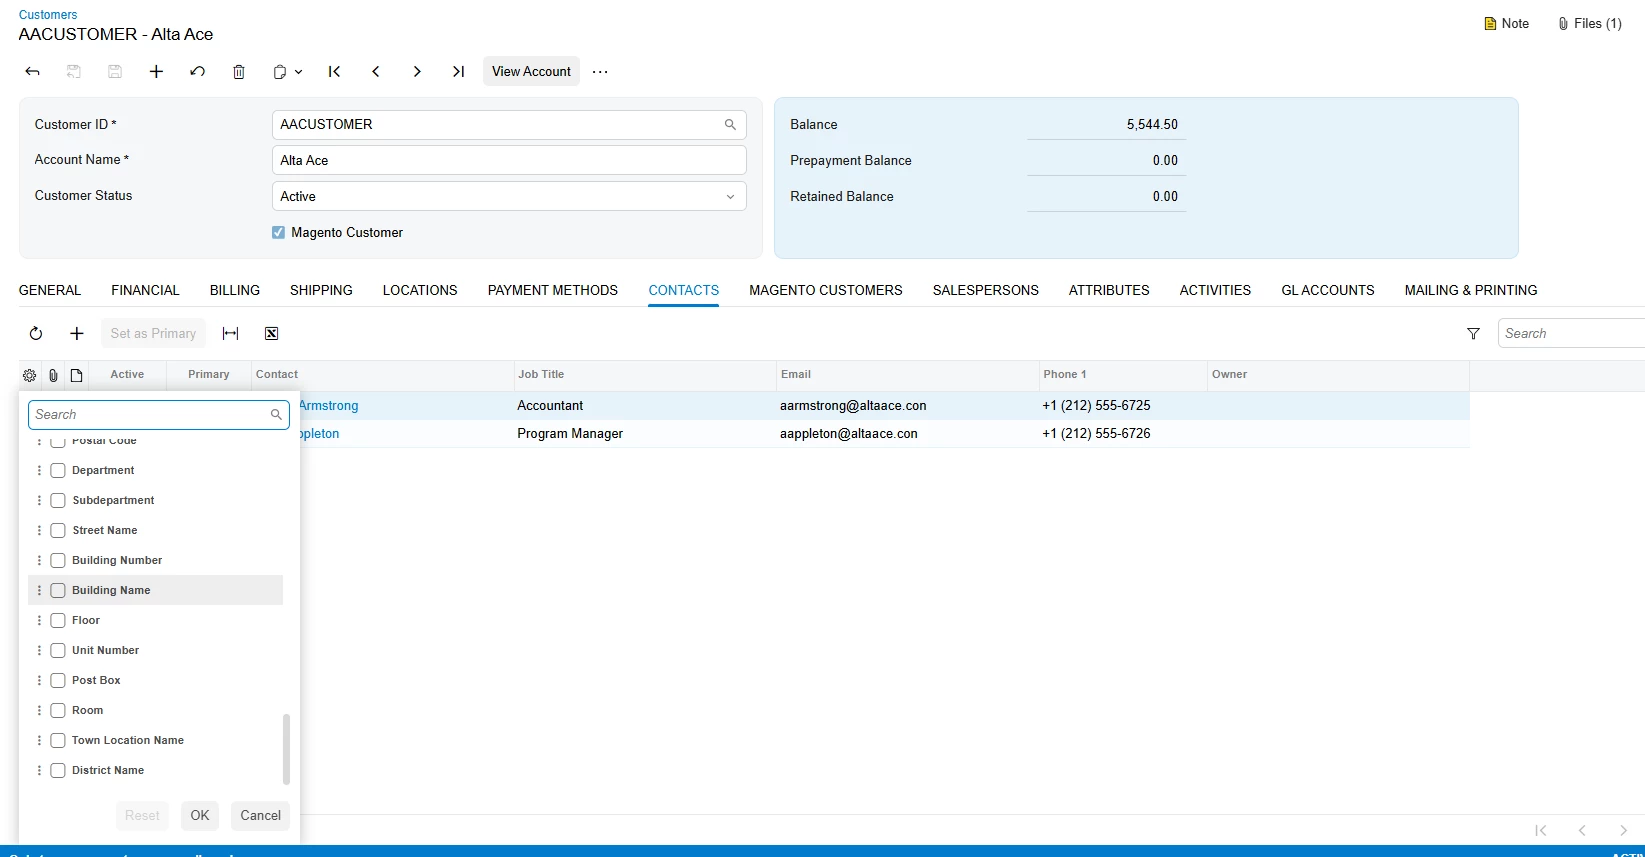
Task: Check the Floor column checkbox
Action: (x=58, y=620)
